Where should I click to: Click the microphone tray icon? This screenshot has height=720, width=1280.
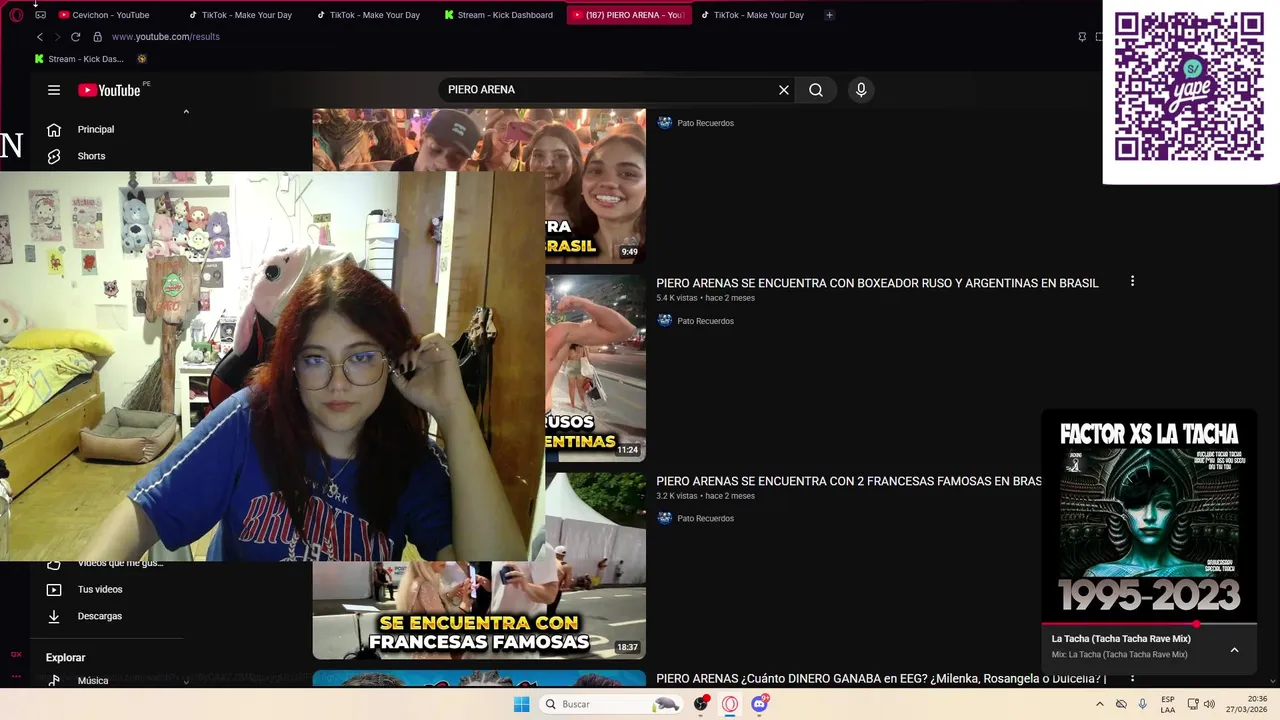[1142, 704]
